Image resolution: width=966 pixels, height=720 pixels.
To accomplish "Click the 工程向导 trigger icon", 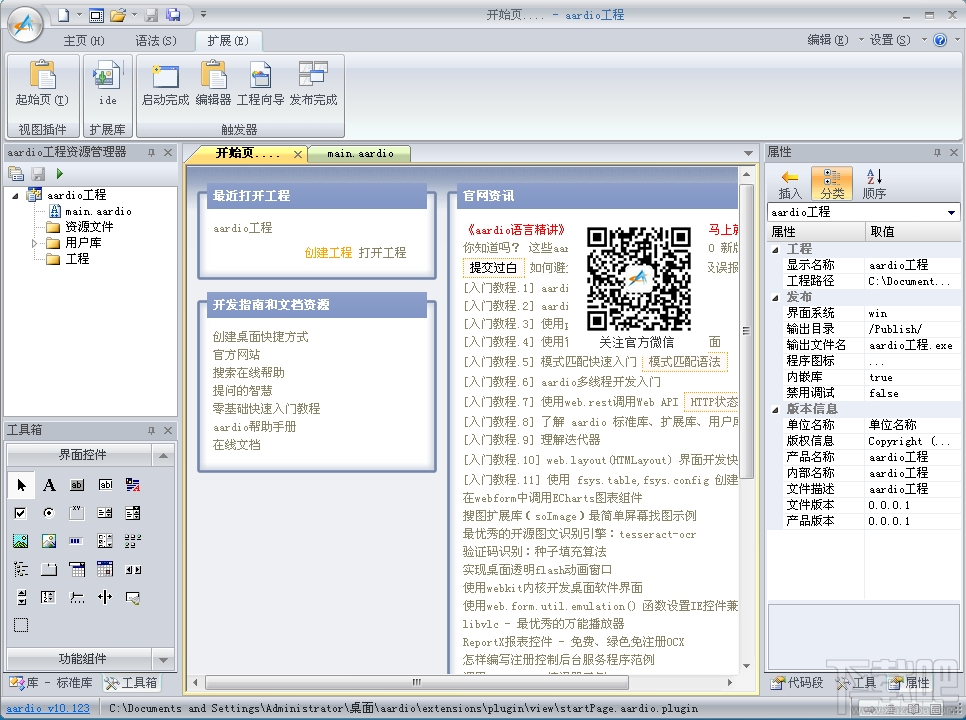I will (261, 83).
